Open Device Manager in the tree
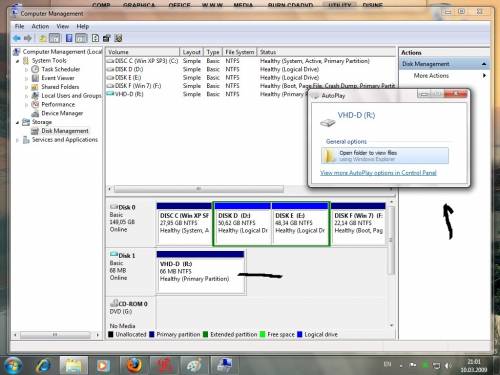 click(x=62, y=113)
